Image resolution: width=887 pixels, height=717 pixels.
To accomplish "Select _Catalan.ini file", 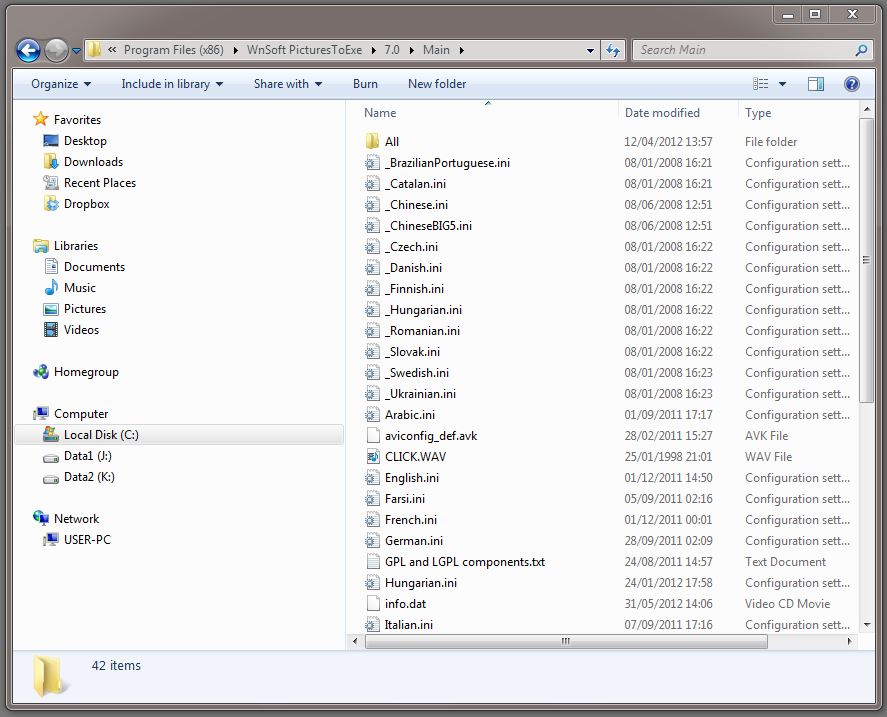I will pyautogui.click(x=415, y=184).
